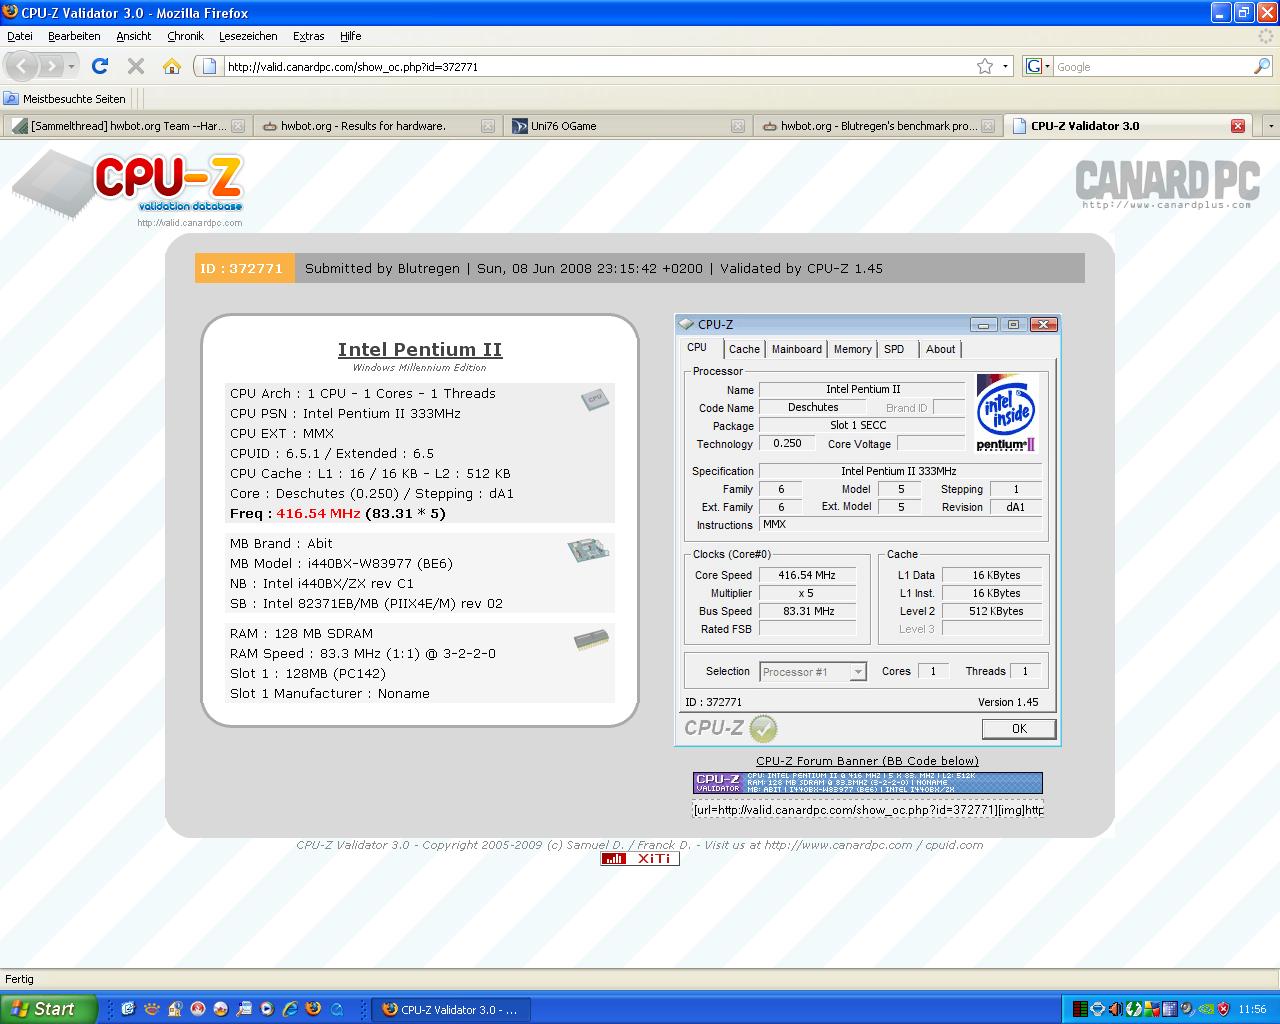Image resolution: width=1280 pixels, height=1024 pixels.
Task: Click the OK button in CPU-Z window
Action: pyautogui.click(x=1019, y=729)
